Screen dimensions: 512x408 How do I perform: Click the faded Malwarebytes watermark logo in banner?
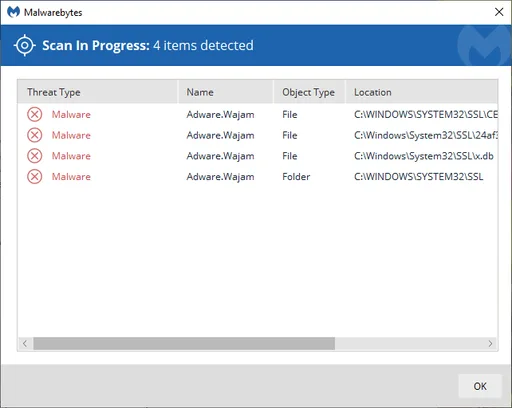click(484, 45)
